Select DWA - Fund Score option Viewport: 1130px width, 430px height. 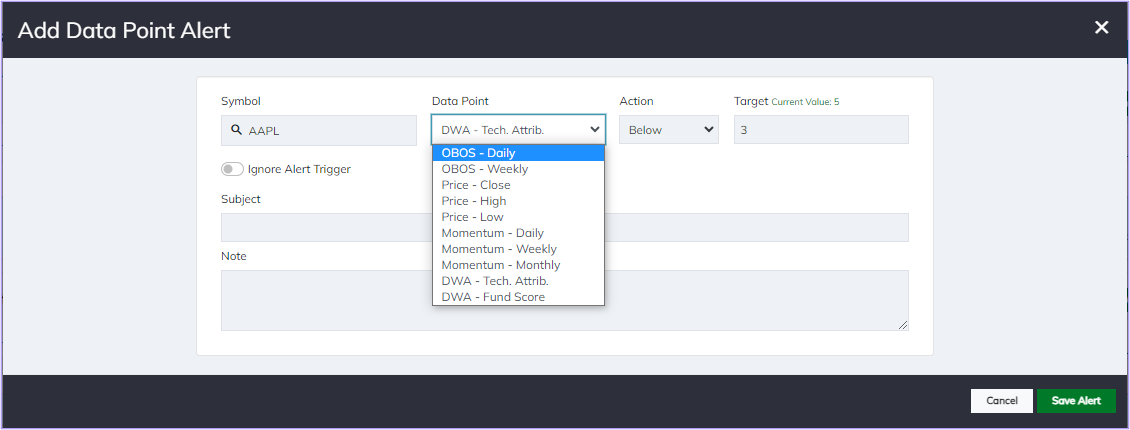[x=518, y=297]
